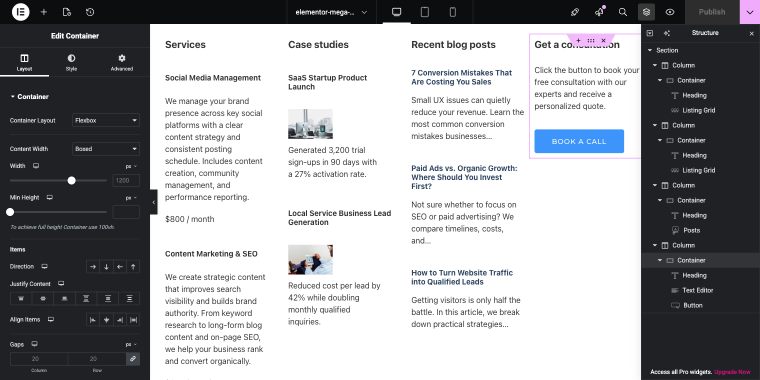Set Justify Content to end
Screen dimensions: 760x380
[x=64, y=299]
